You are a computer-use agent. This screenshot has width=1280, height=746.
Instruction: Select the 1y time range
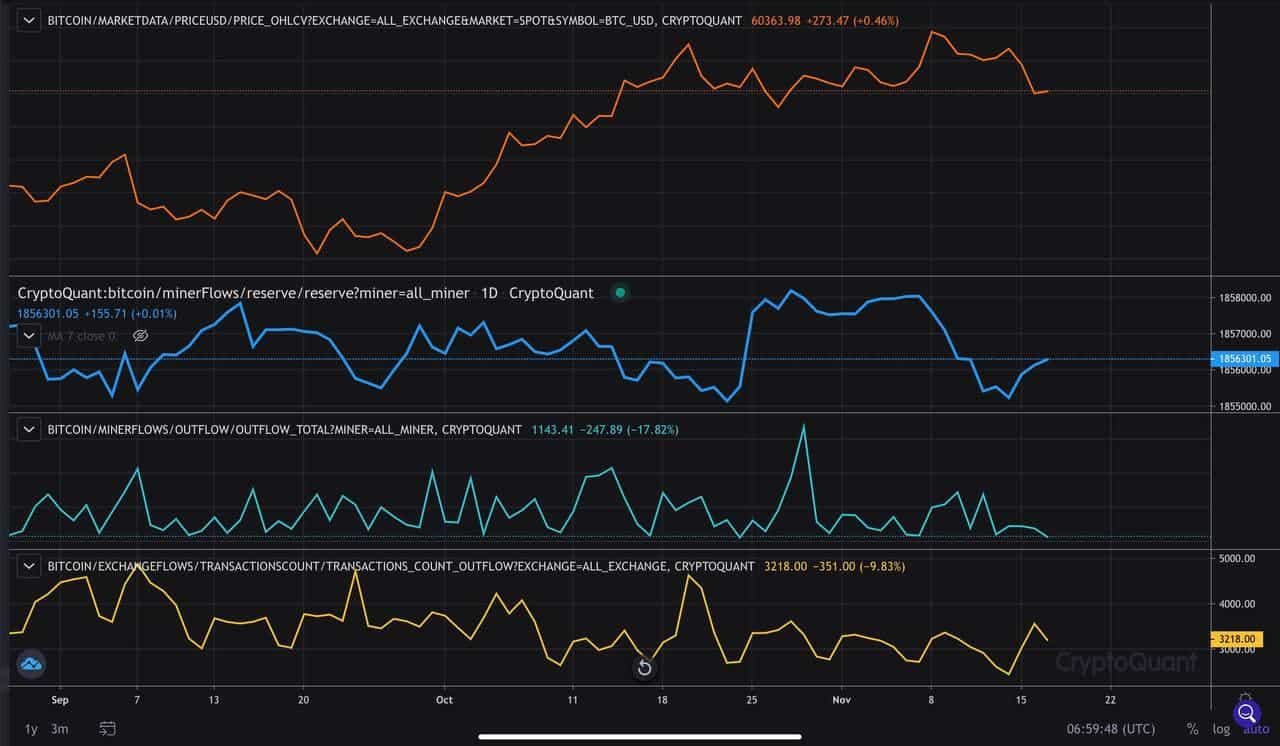click(31, 729)
